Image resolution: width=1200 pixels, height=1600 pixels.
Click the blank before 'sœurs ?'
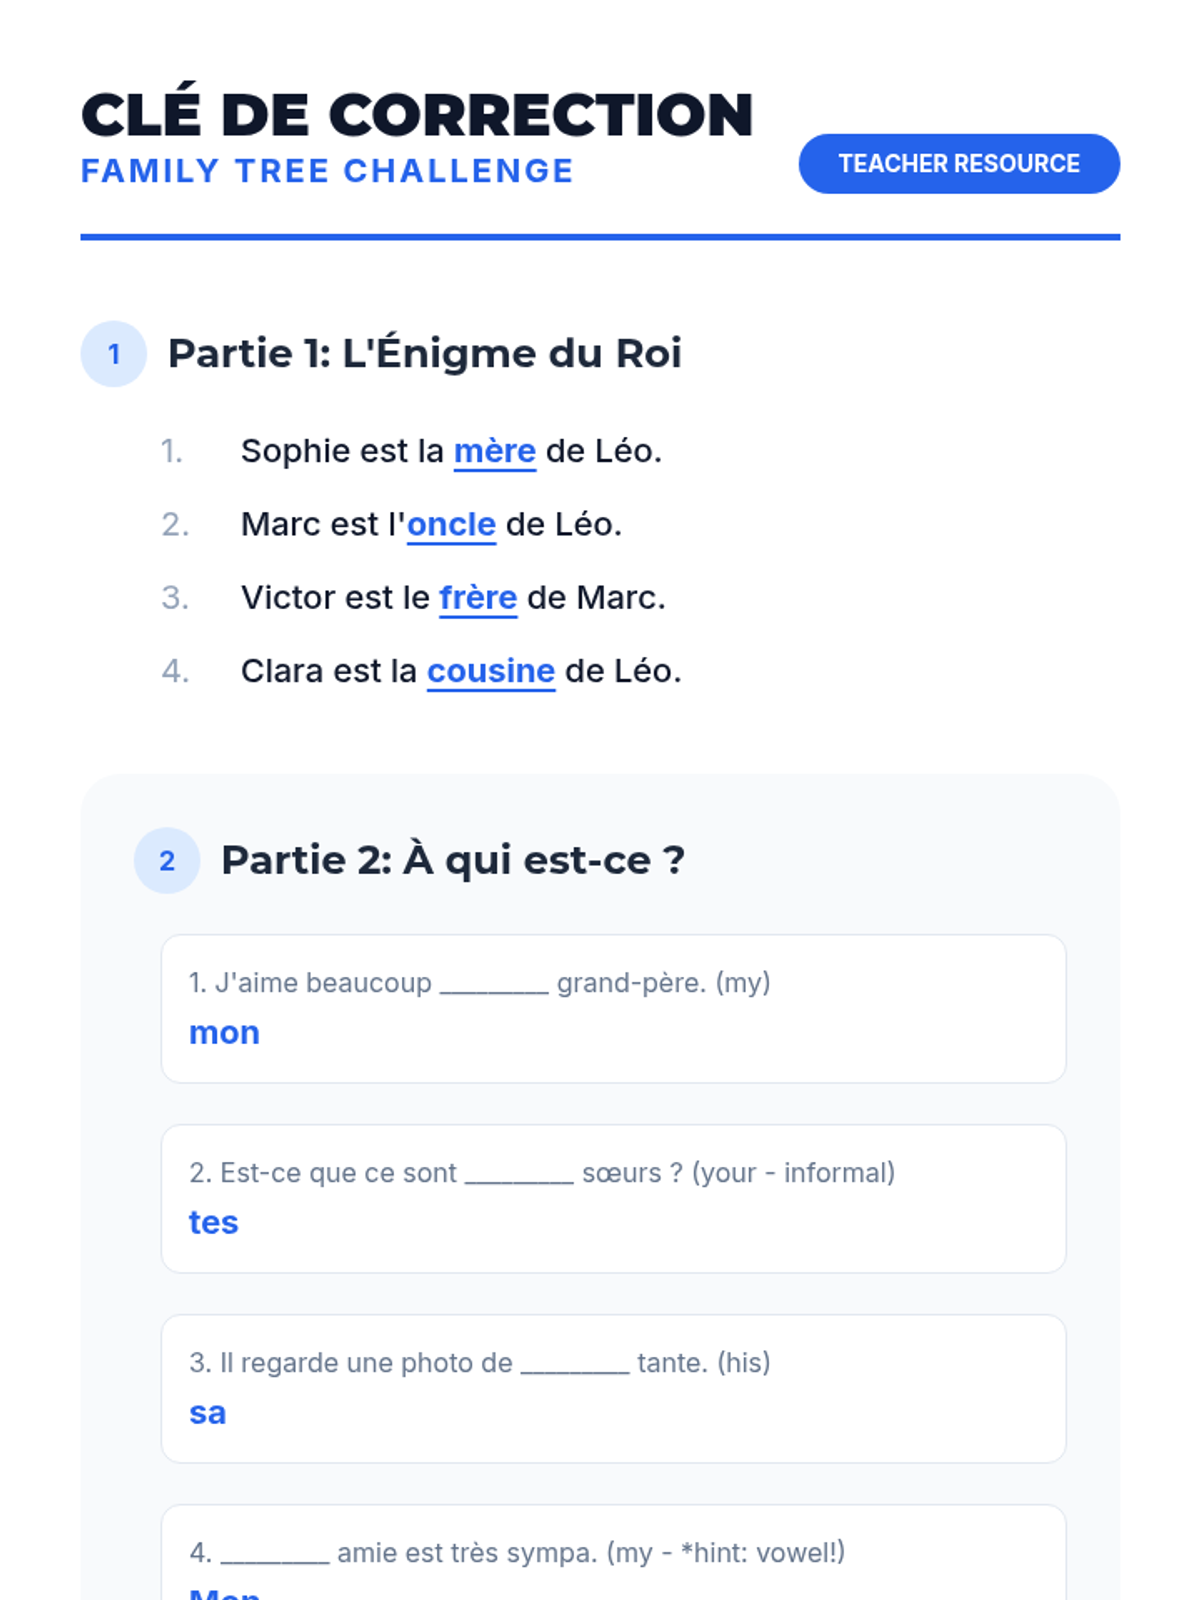[519, 1175]
